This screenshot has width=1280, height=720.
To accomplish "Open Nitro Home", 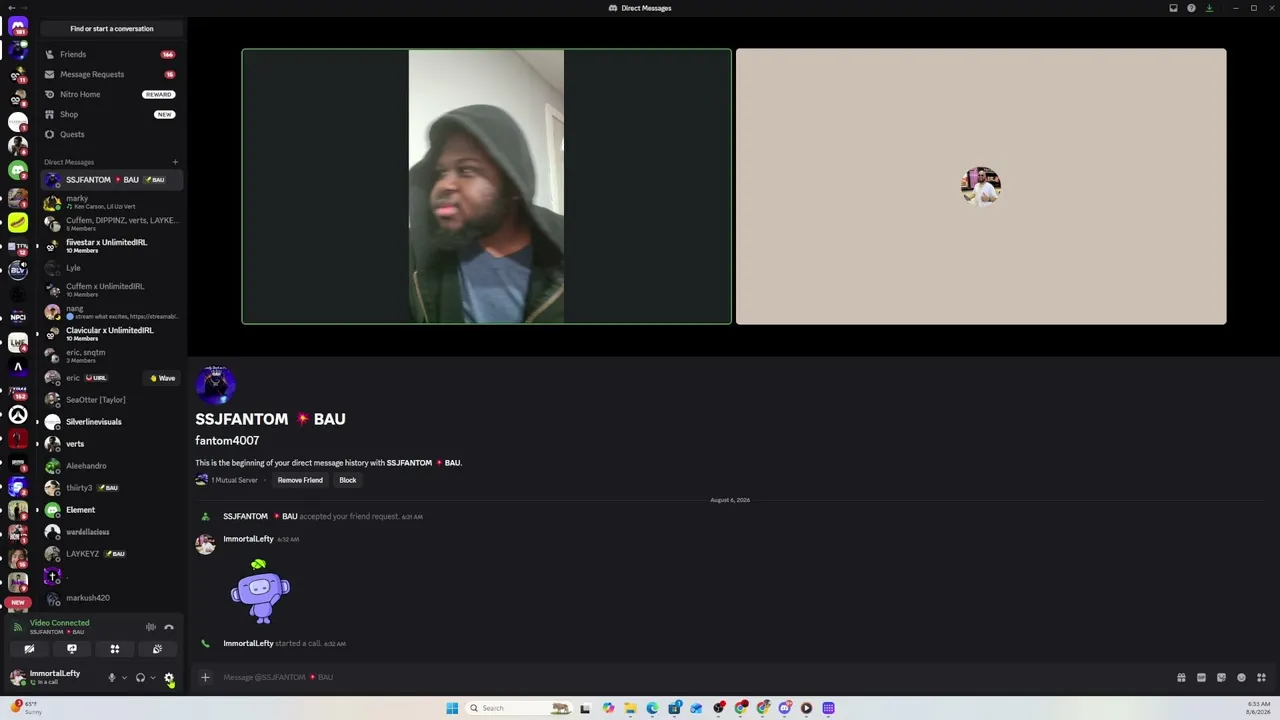I will tap(111, 94).
